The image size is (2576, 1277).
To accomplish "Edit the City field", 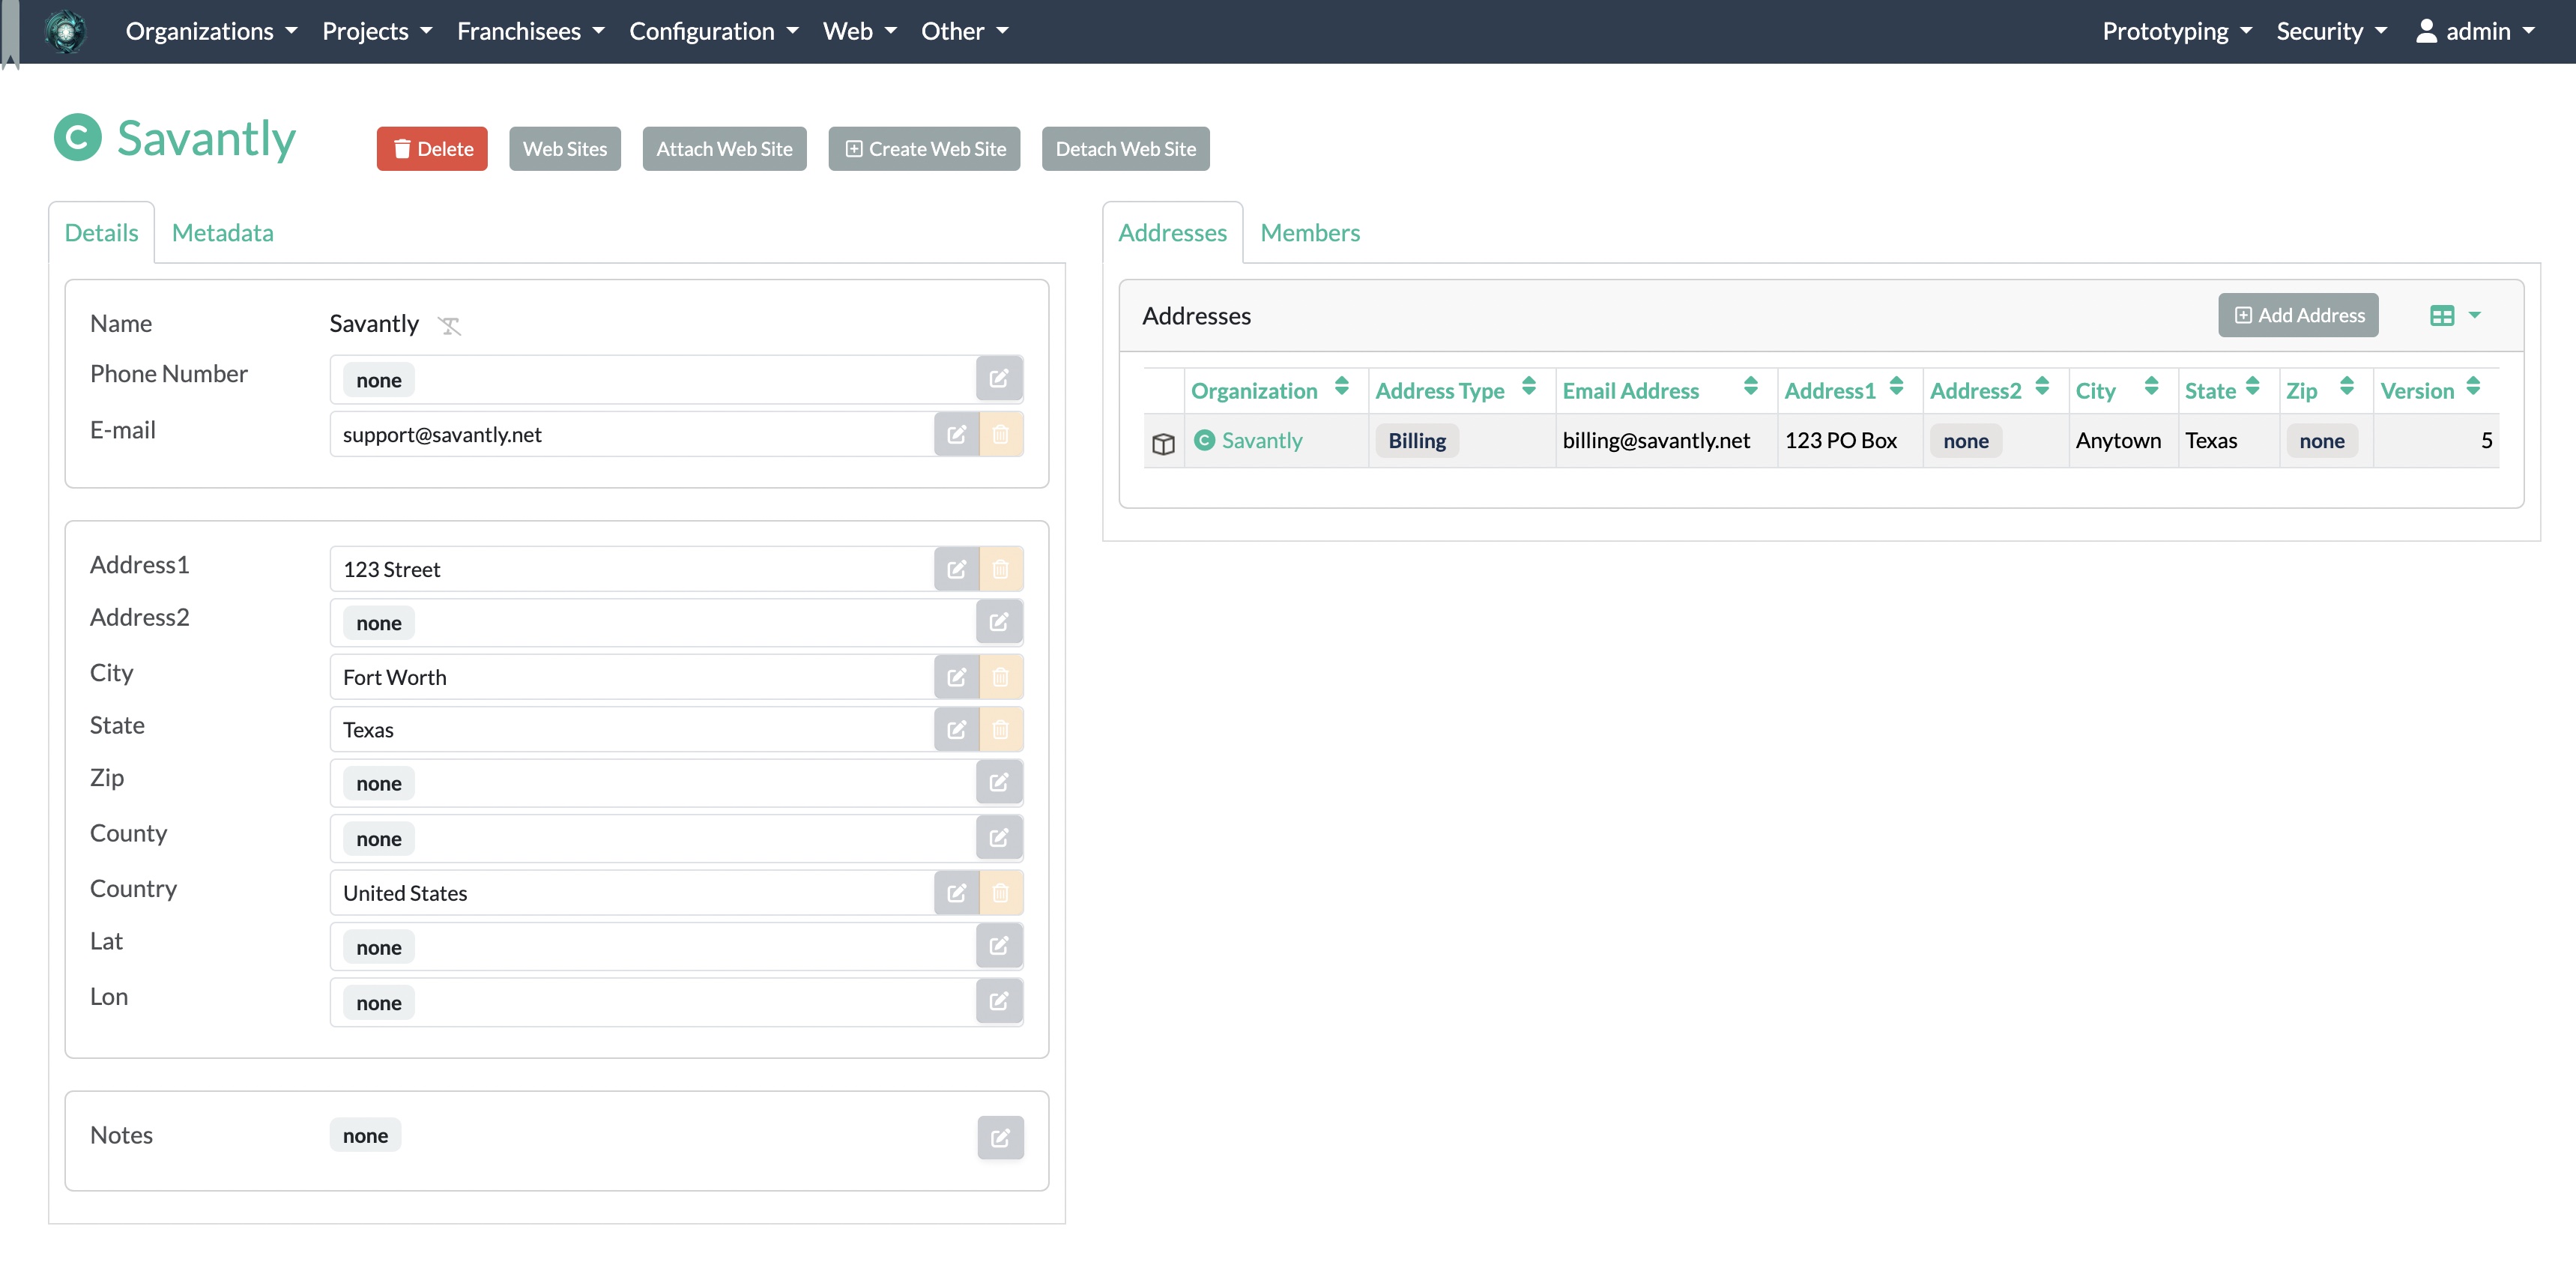I will [x=956, y=677].
